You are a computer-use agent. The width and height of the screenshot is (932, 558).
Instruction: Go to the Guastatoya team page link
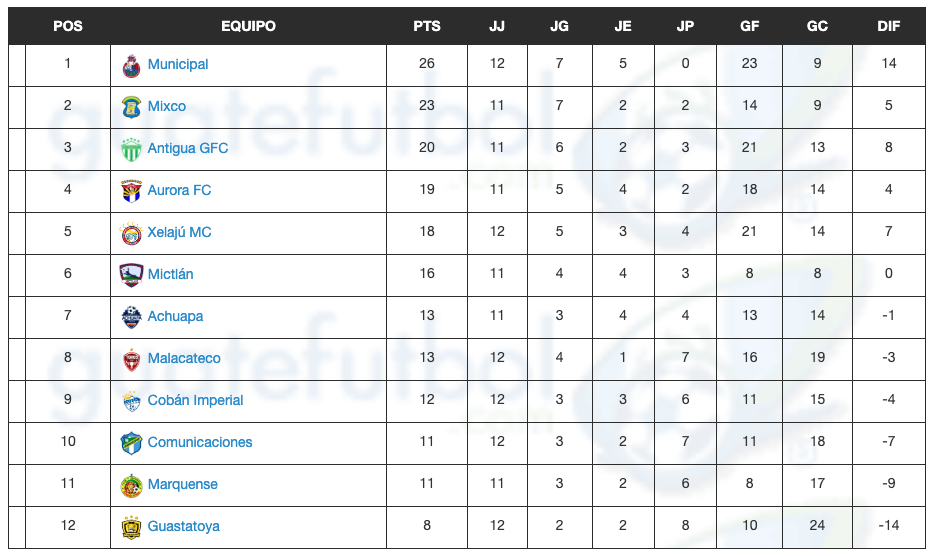(184, 526)
